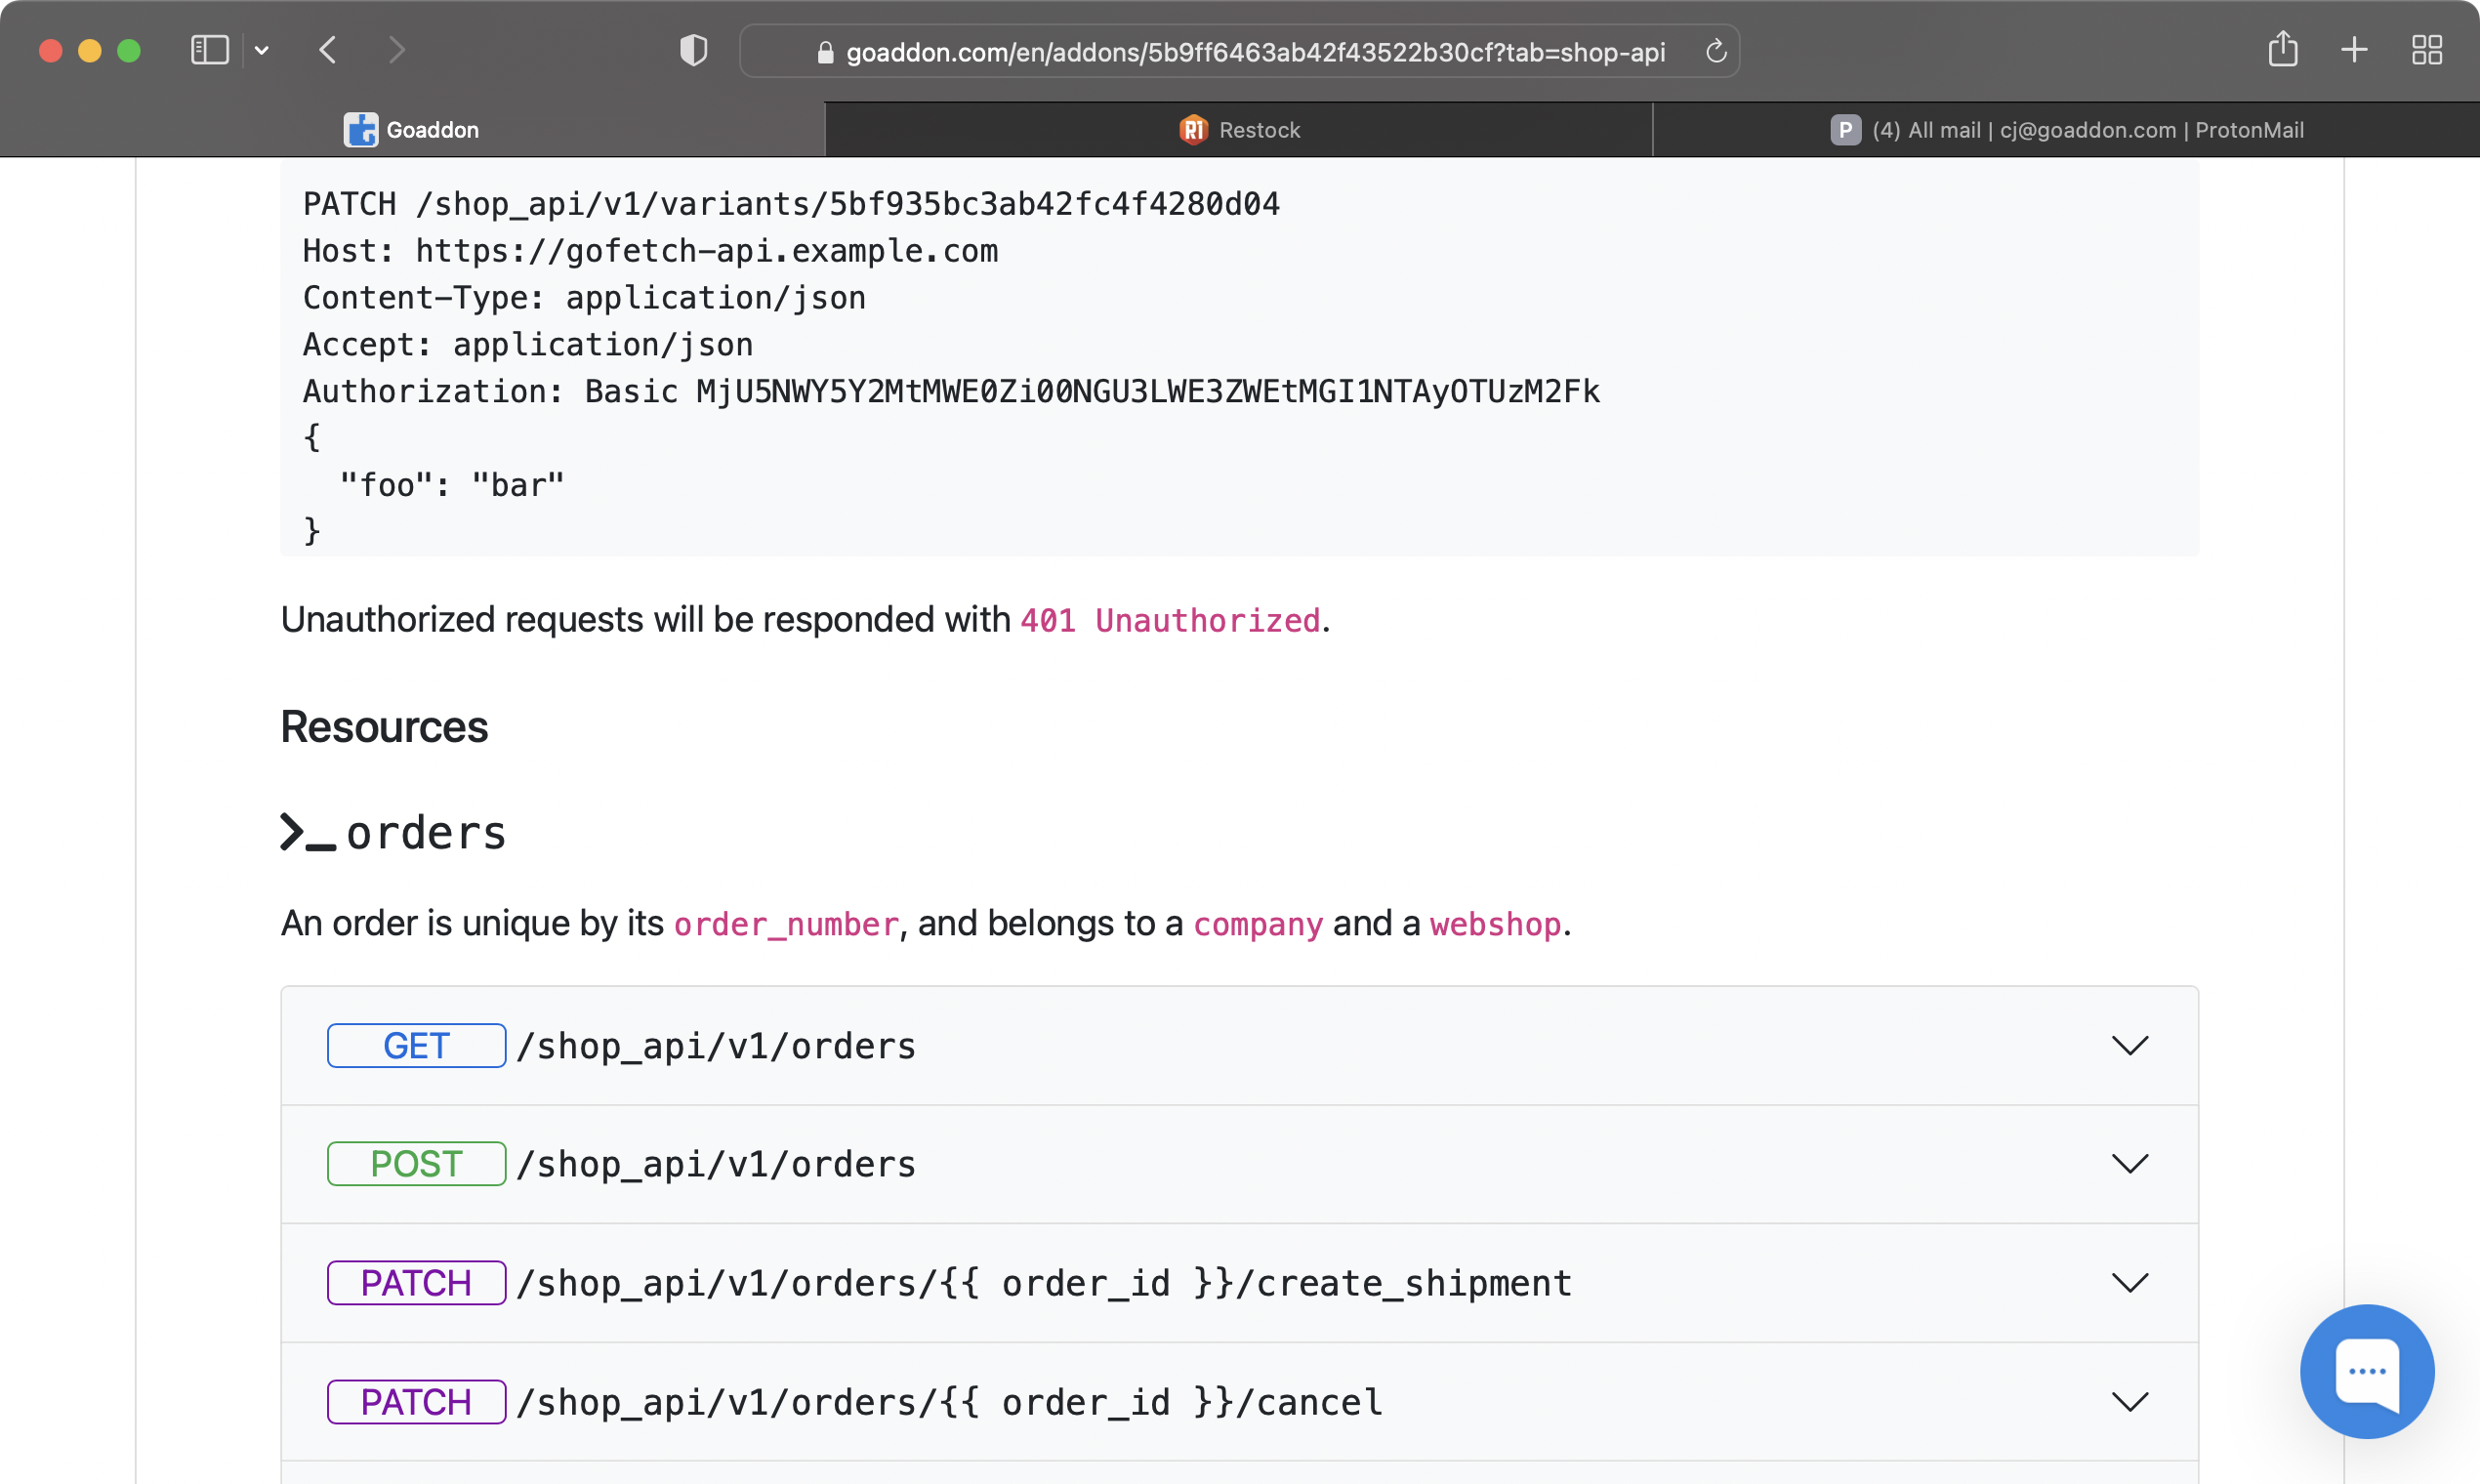Switch to the Restock tab
Screen dimensions: 2480x1484
(x=1239, y=130)
